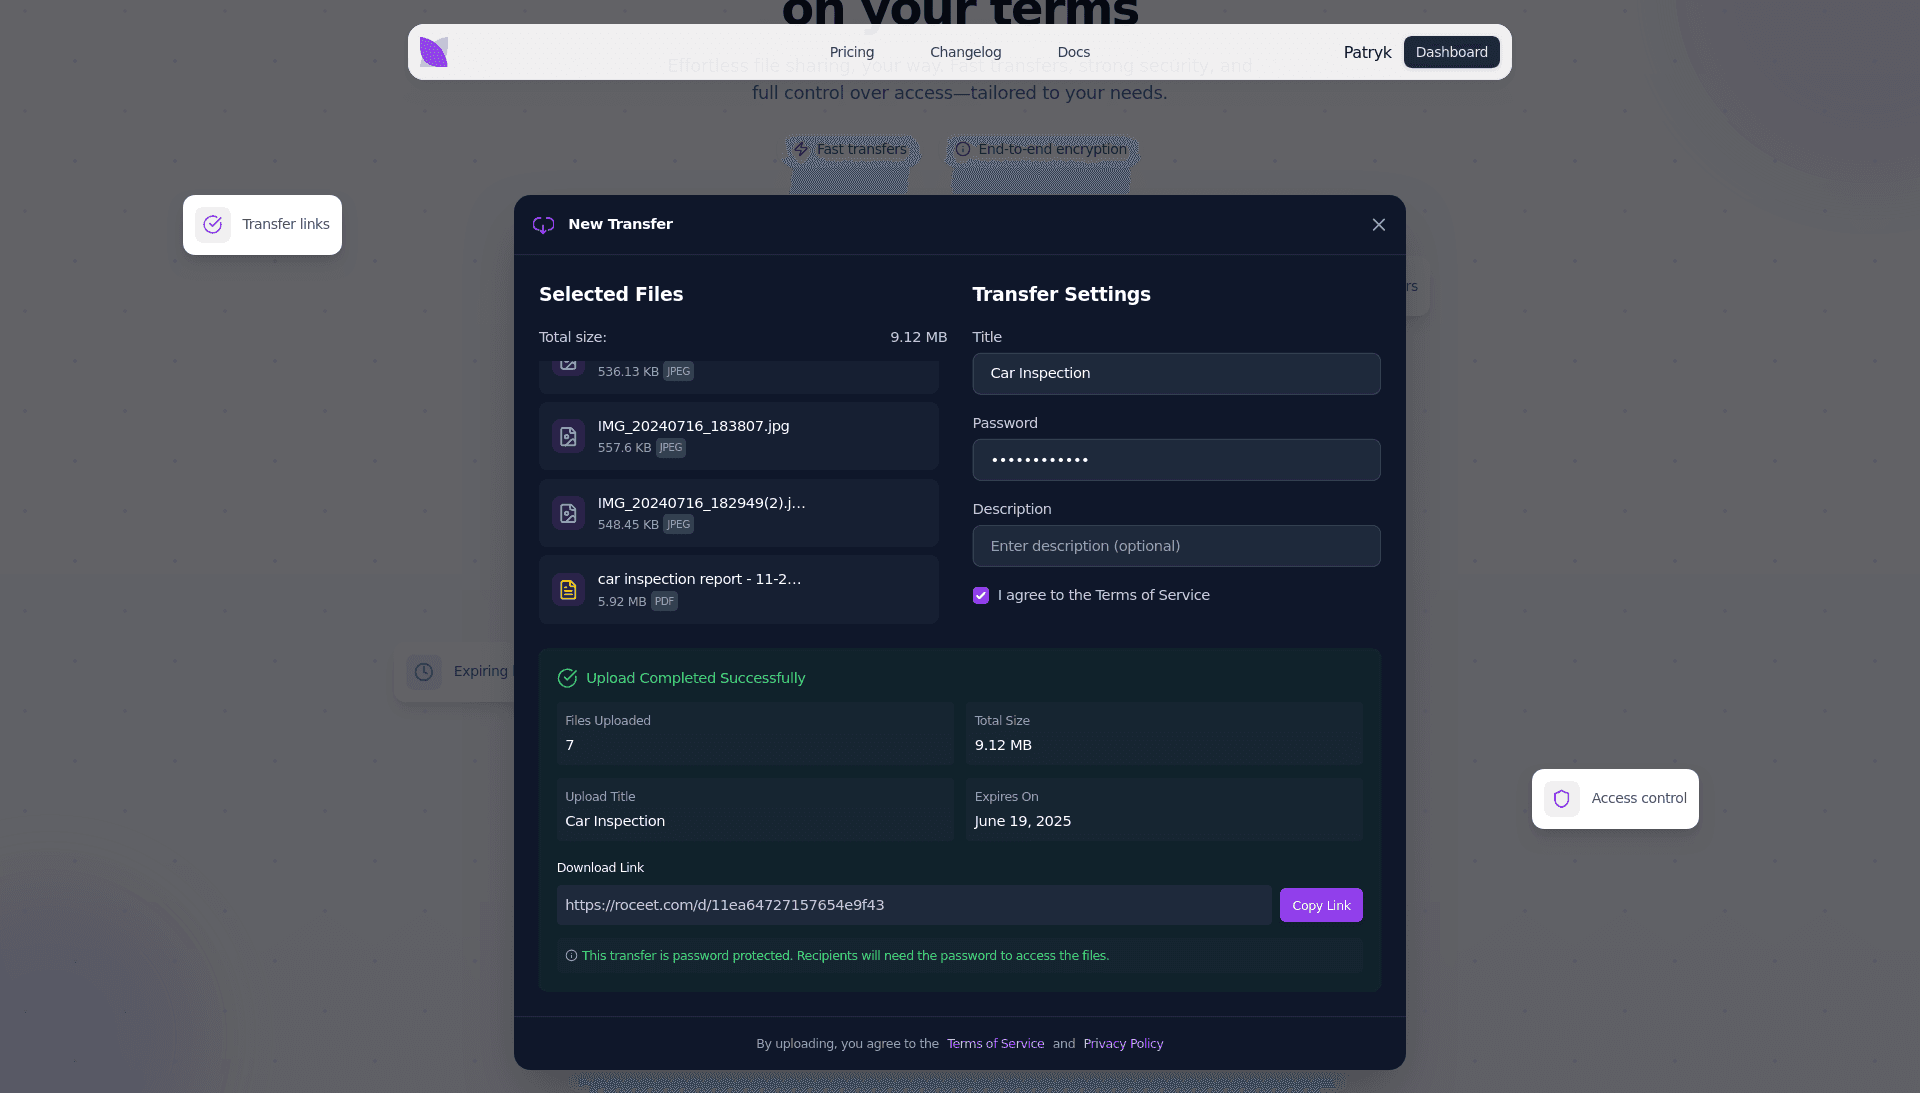Open footer Terms of Service link
The height and width of the screenshot is (1093, 1920).
tap(995, 1044)
